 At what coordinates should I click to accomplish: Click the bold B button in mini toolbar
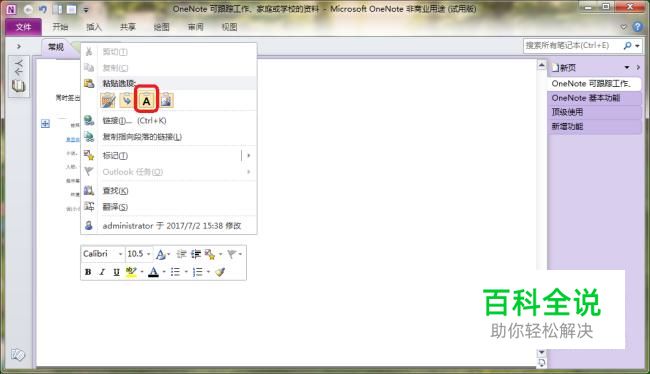click(88, 272)
